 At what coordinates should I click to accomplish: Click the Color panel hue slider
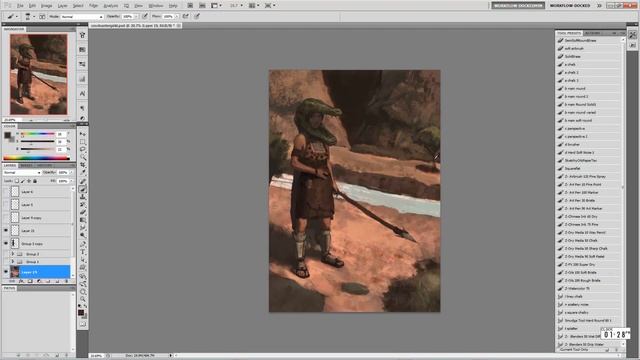click(x=38, y=134)
